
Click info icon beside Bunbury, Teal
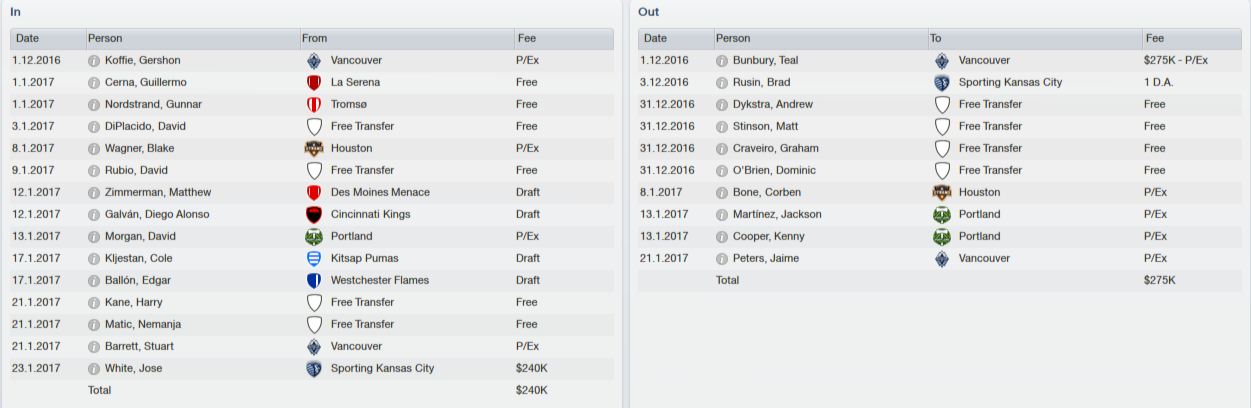722,61
